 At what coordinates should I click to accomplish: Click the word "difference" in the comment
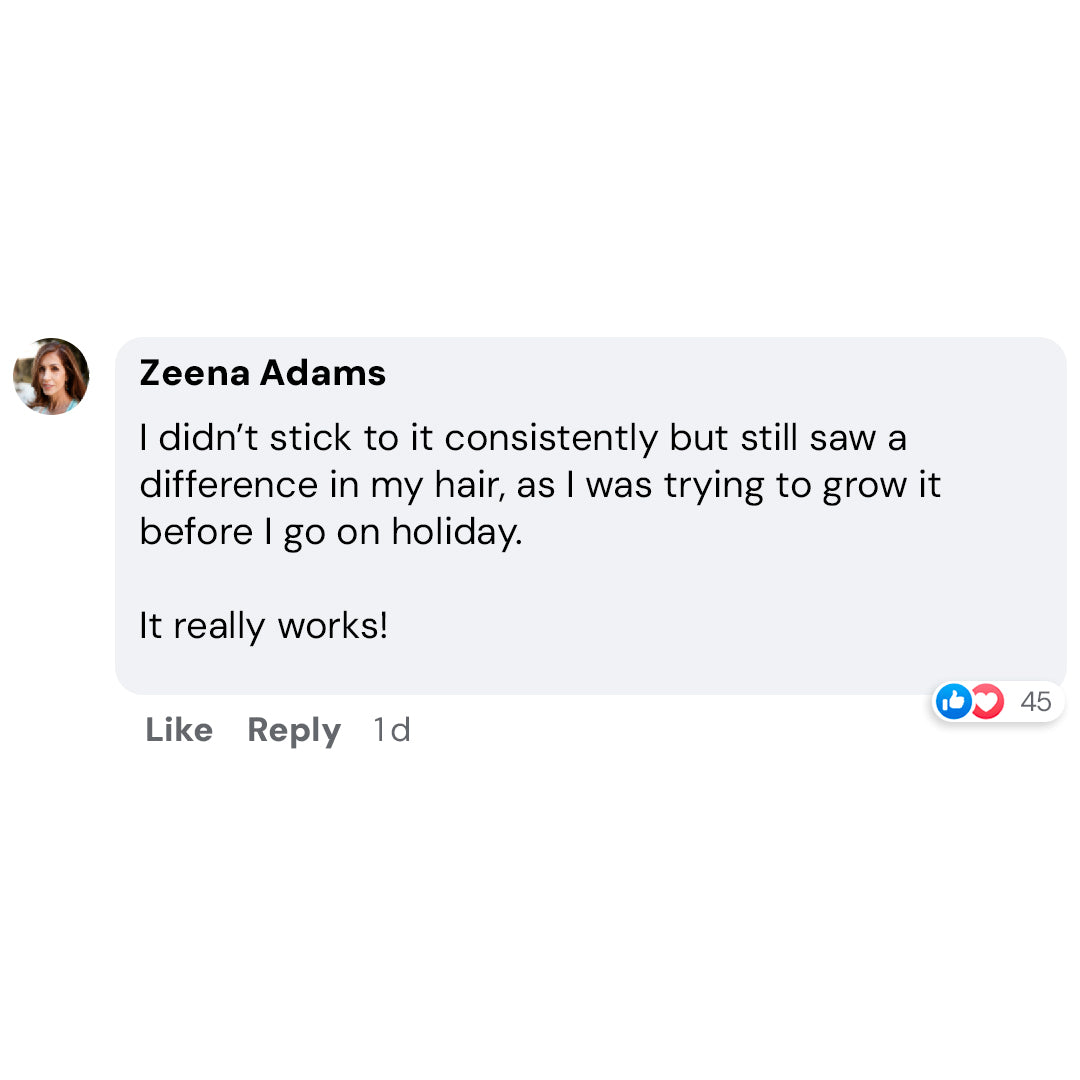229,485
